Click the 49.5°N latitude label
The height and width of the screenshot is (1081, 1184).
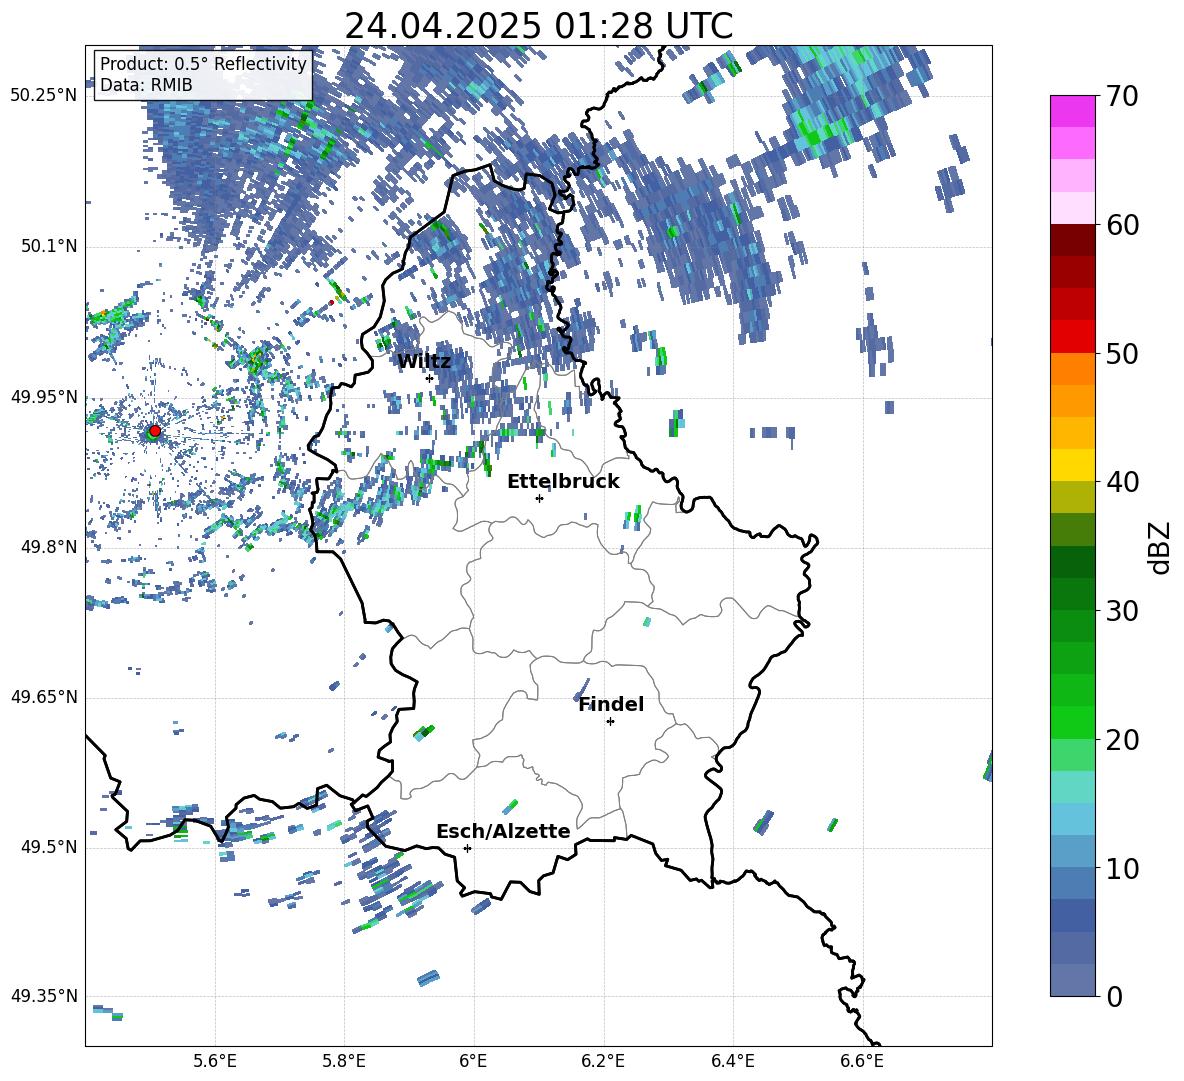(x=48, y=847)
